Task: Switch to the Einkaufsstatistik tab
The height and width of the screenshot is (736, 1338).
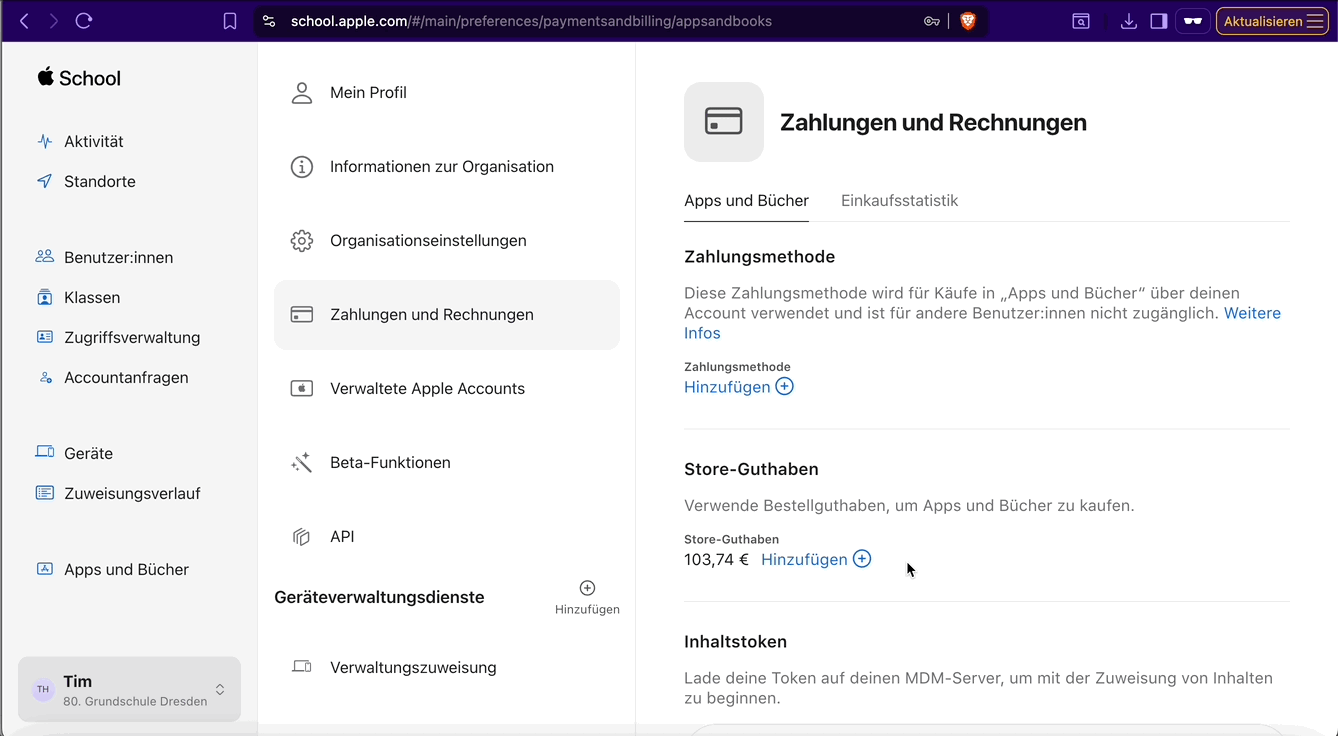Action: 899,200
